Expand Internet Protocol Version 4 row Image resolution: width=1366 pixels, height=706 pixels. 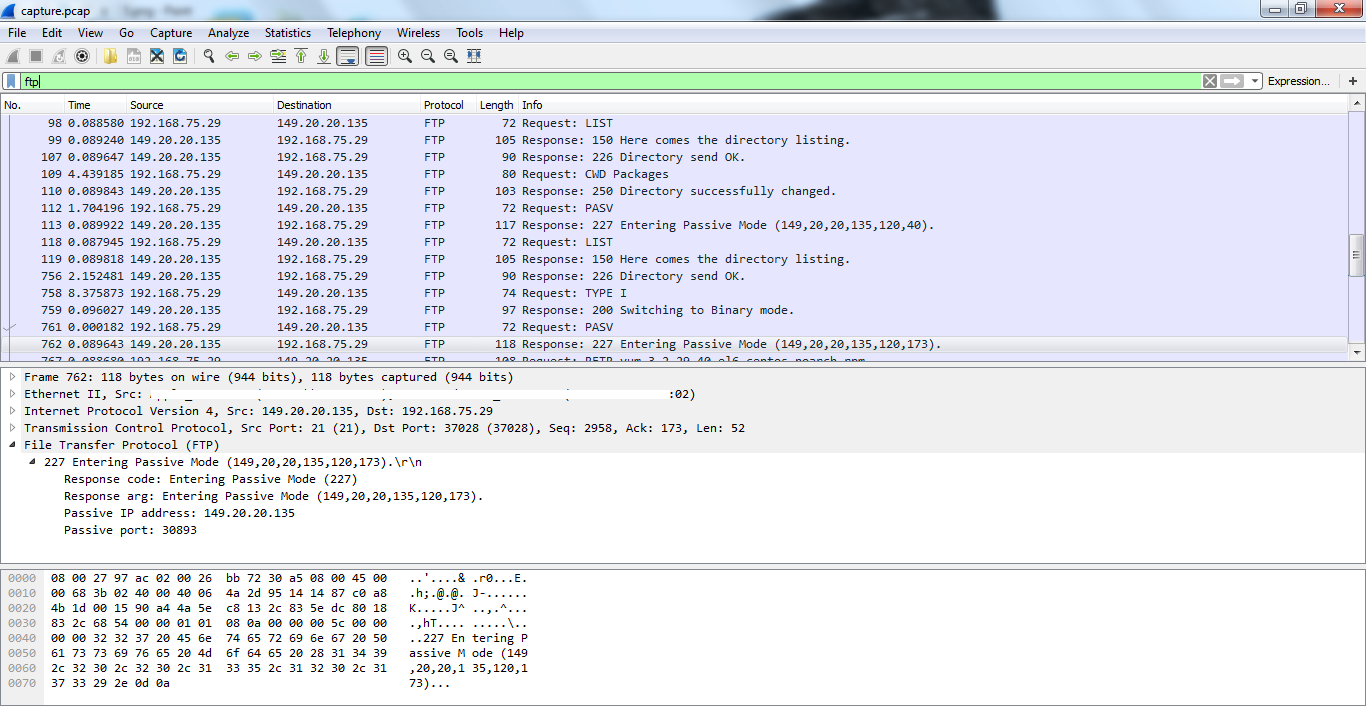(13, 411)
